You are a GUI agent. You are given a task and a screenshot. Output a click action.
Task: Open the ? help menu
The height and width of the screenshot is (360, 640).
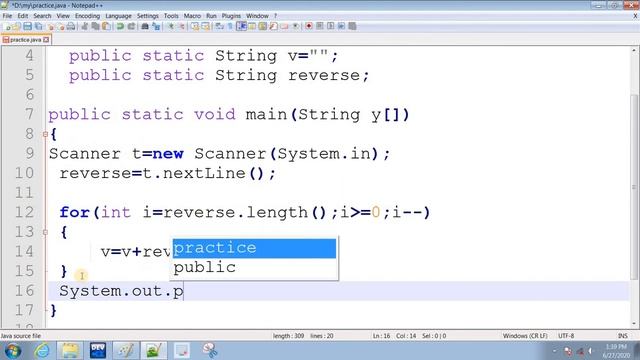(x=276, y=16)
